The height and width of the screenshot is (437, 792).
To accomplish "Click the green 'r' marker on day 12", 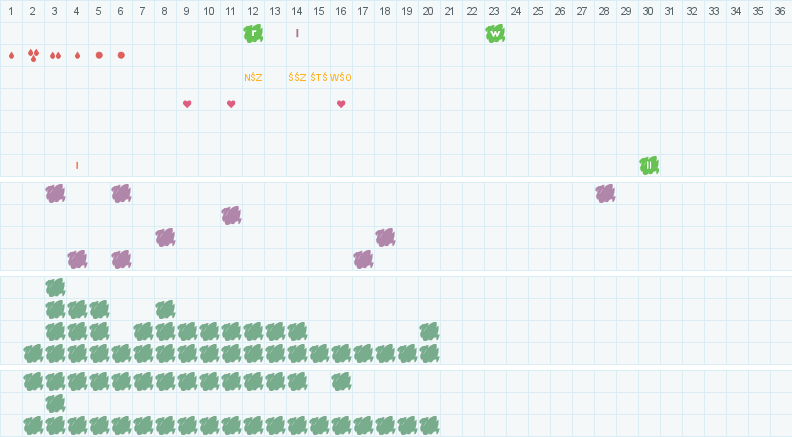I will point(253,33).
